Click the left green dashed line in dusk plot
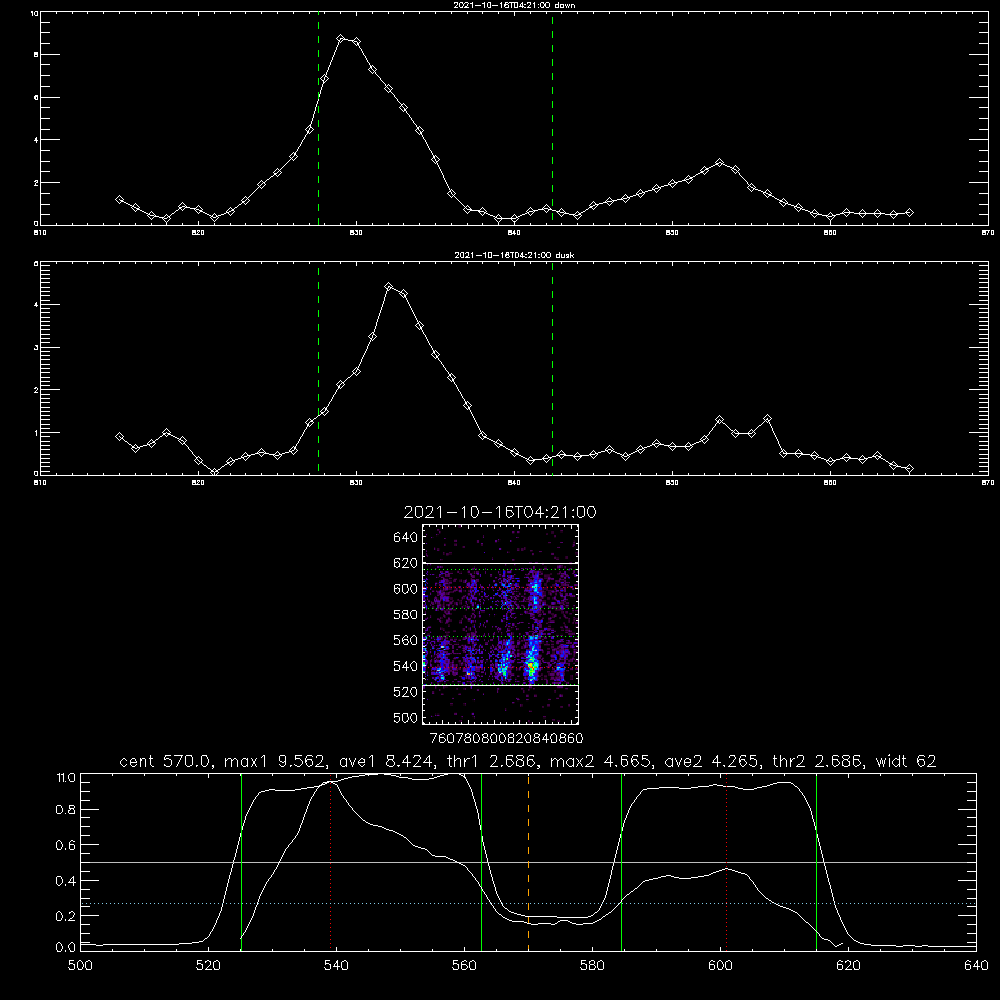The height and width of the screenshot is (1000, 1000). [x=318, y=369]
